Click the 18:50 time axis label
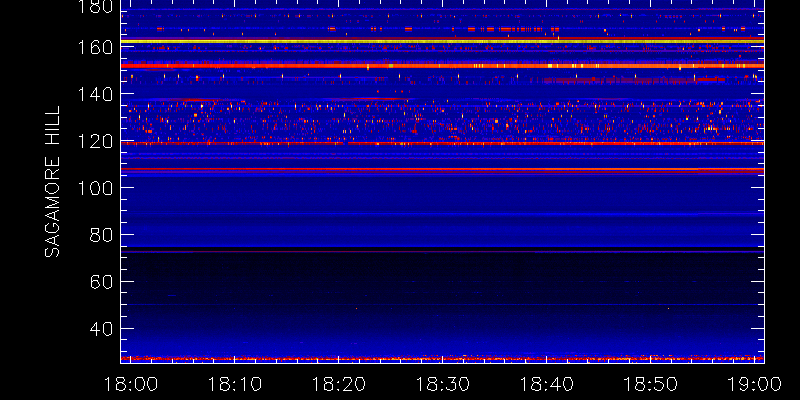This screenshot has height=400, width=800. (x=651, y=384)
